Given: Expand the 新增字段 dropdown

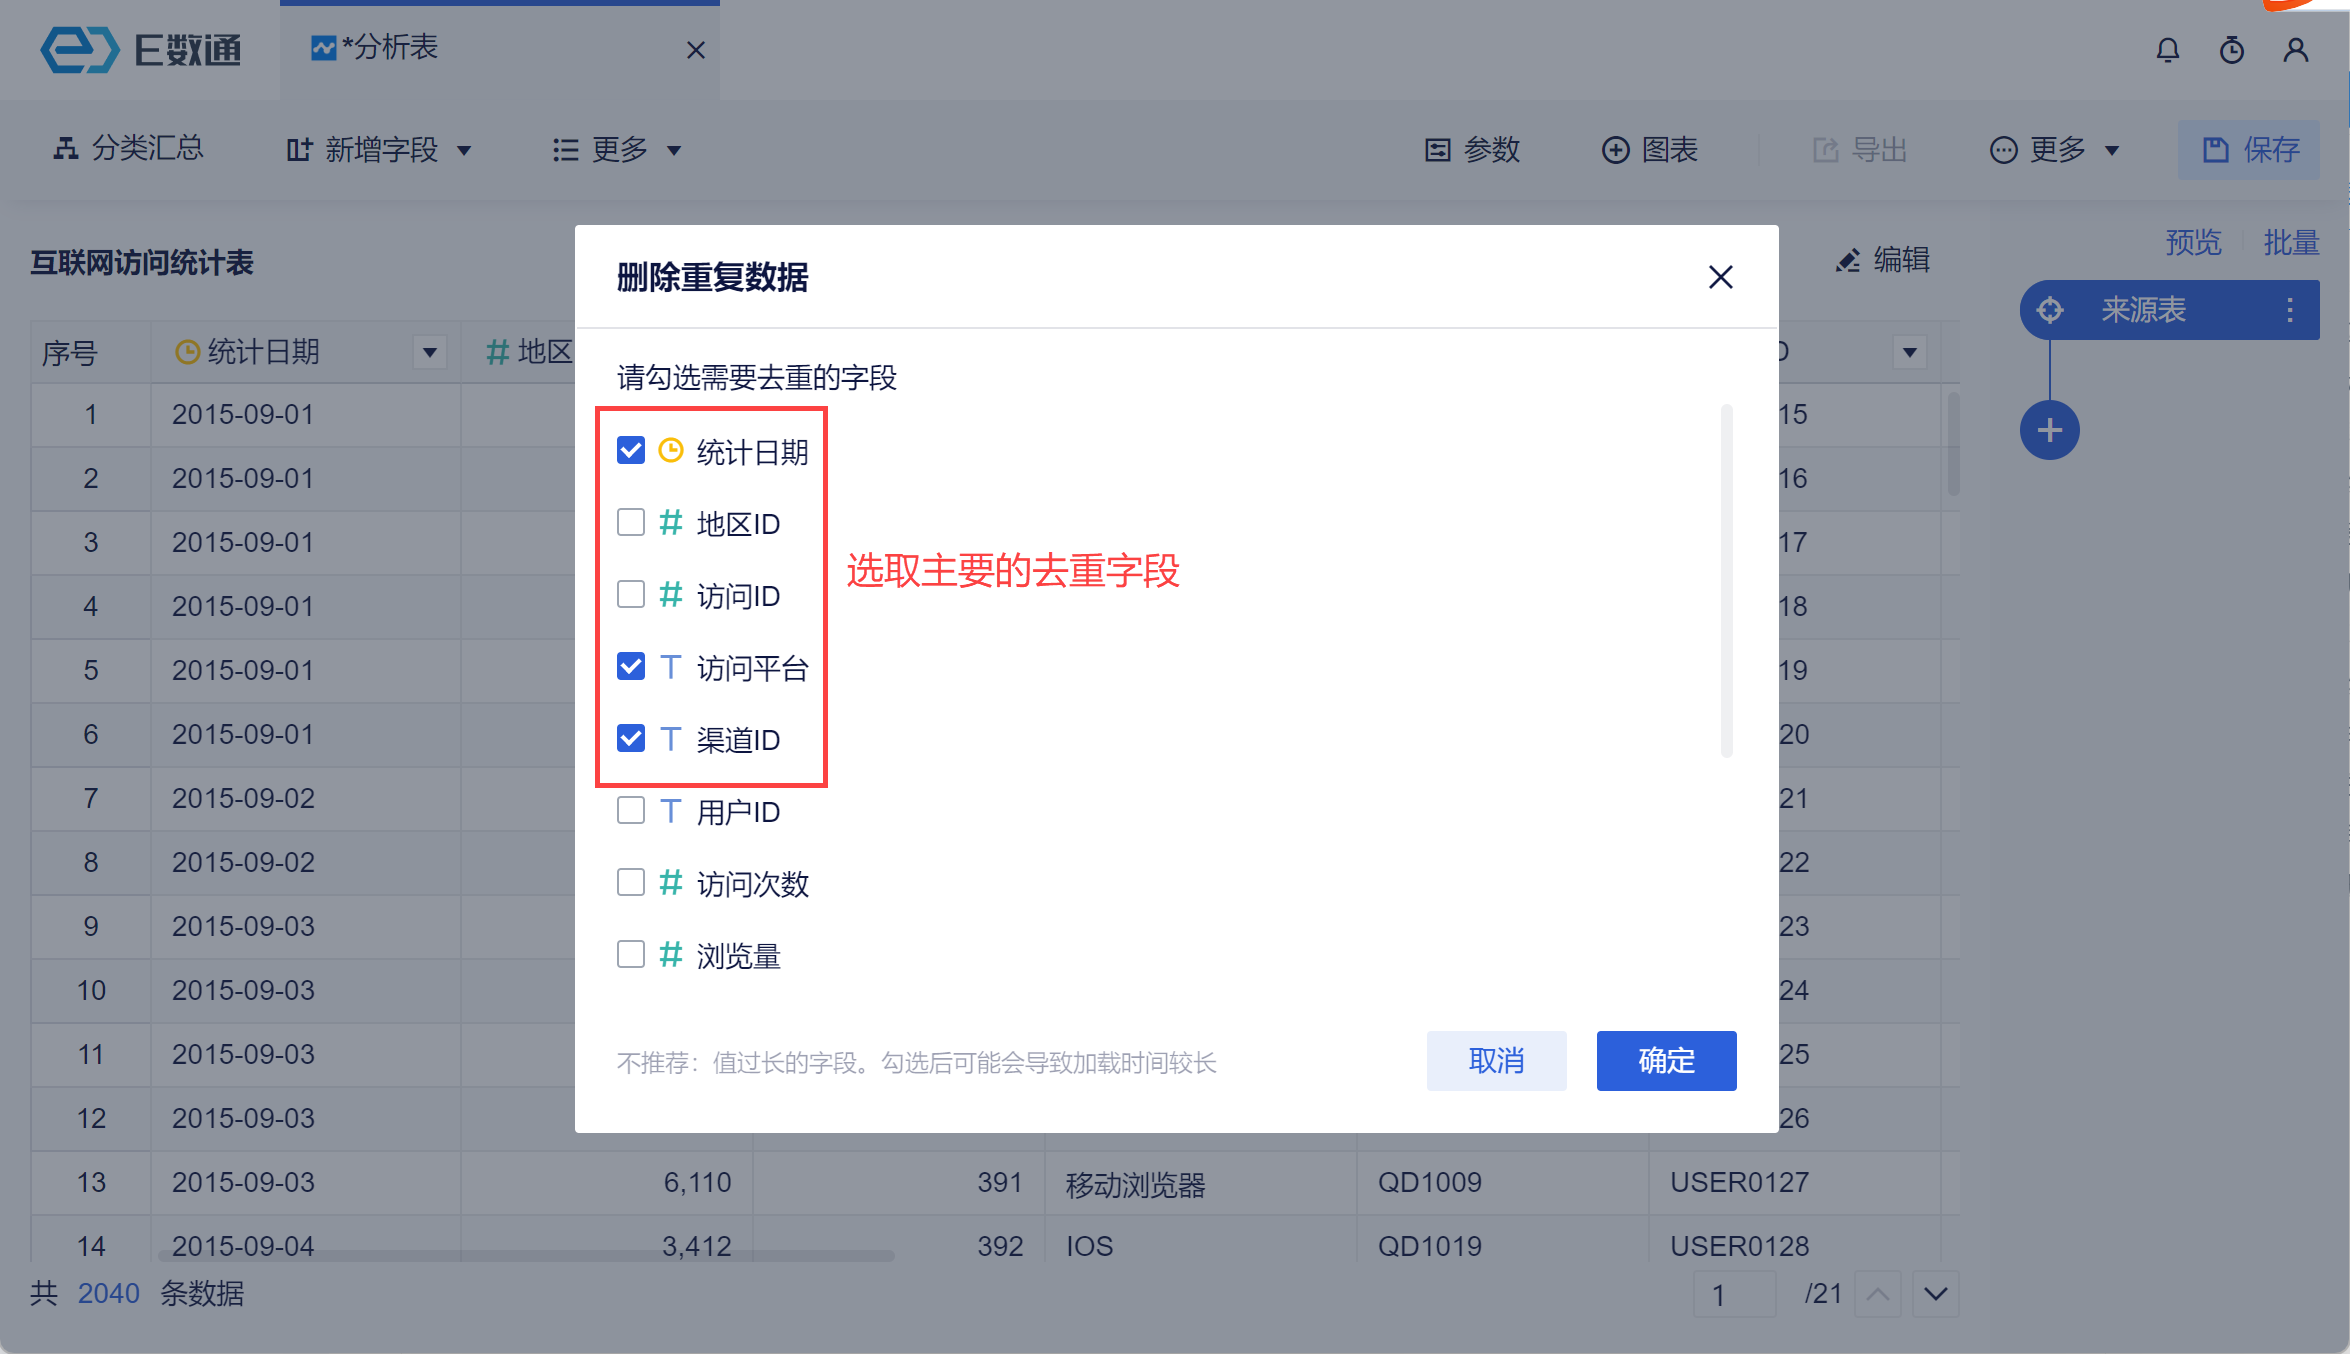Looking at the screenshot, I should coord(378,150).
